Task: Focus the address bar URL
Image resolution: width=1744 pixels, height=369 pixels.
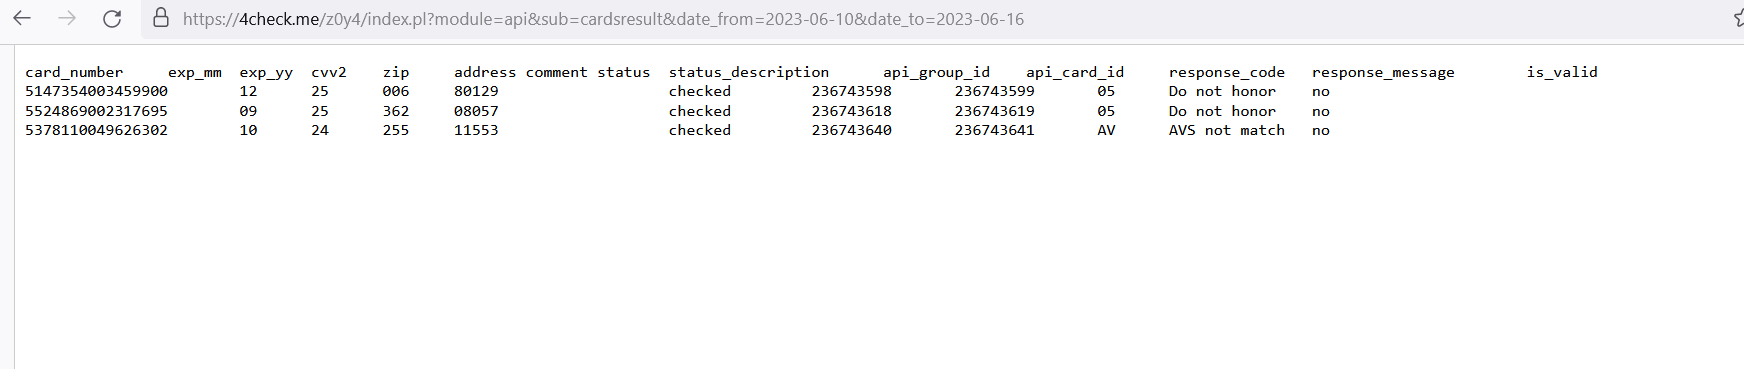Action: pos(603,19)
